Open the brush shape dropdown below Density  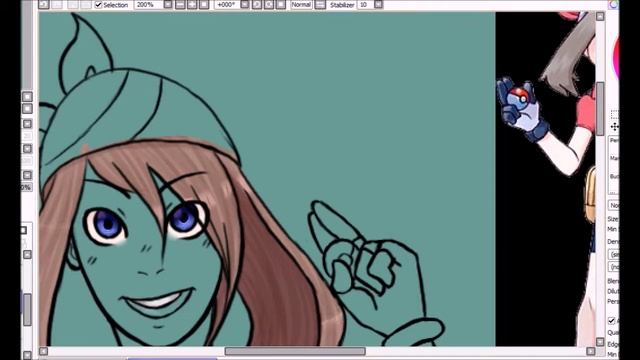click(614, 255)
